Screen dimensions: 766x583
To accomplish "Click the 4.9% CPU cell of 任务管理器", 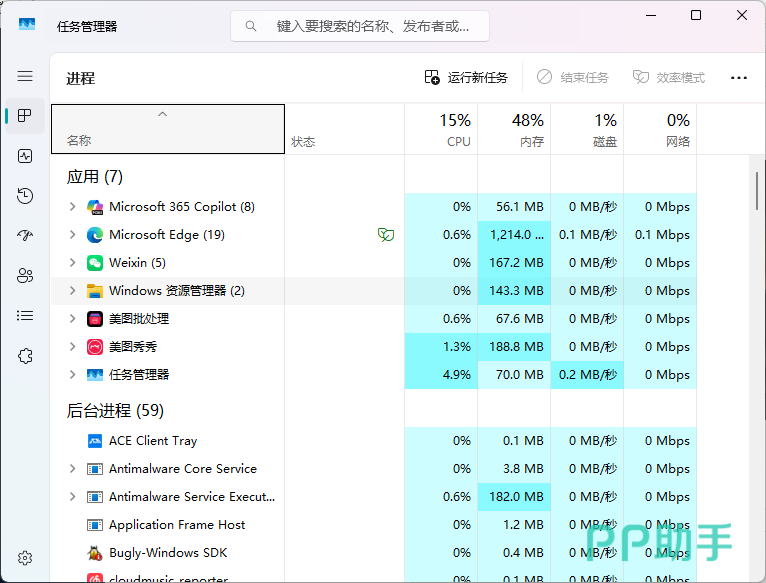I will (x=441, y=375).
